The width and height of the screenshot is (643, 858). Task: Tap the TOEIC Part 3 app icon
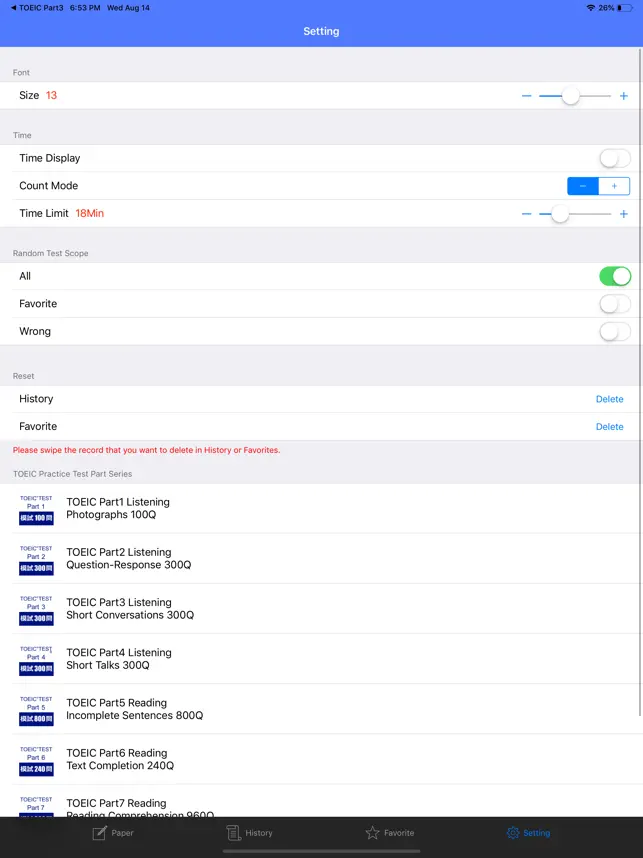point(36,610)
